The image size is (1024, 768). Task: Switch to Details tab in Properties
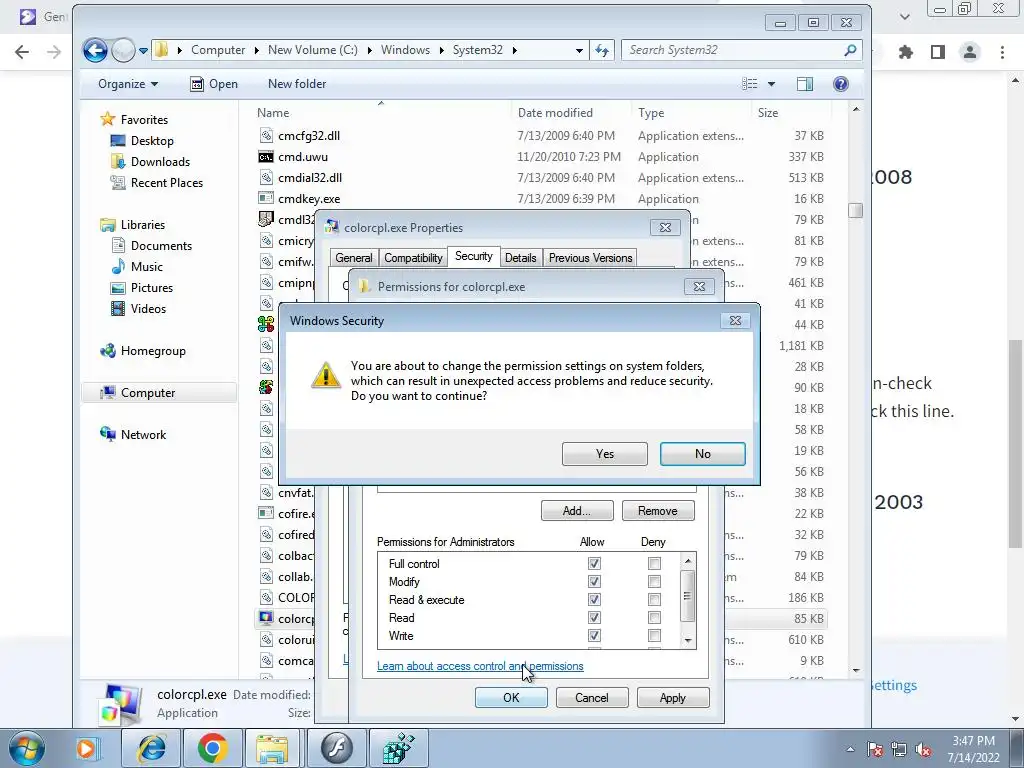pyautogui.click(x=520, y=258)
